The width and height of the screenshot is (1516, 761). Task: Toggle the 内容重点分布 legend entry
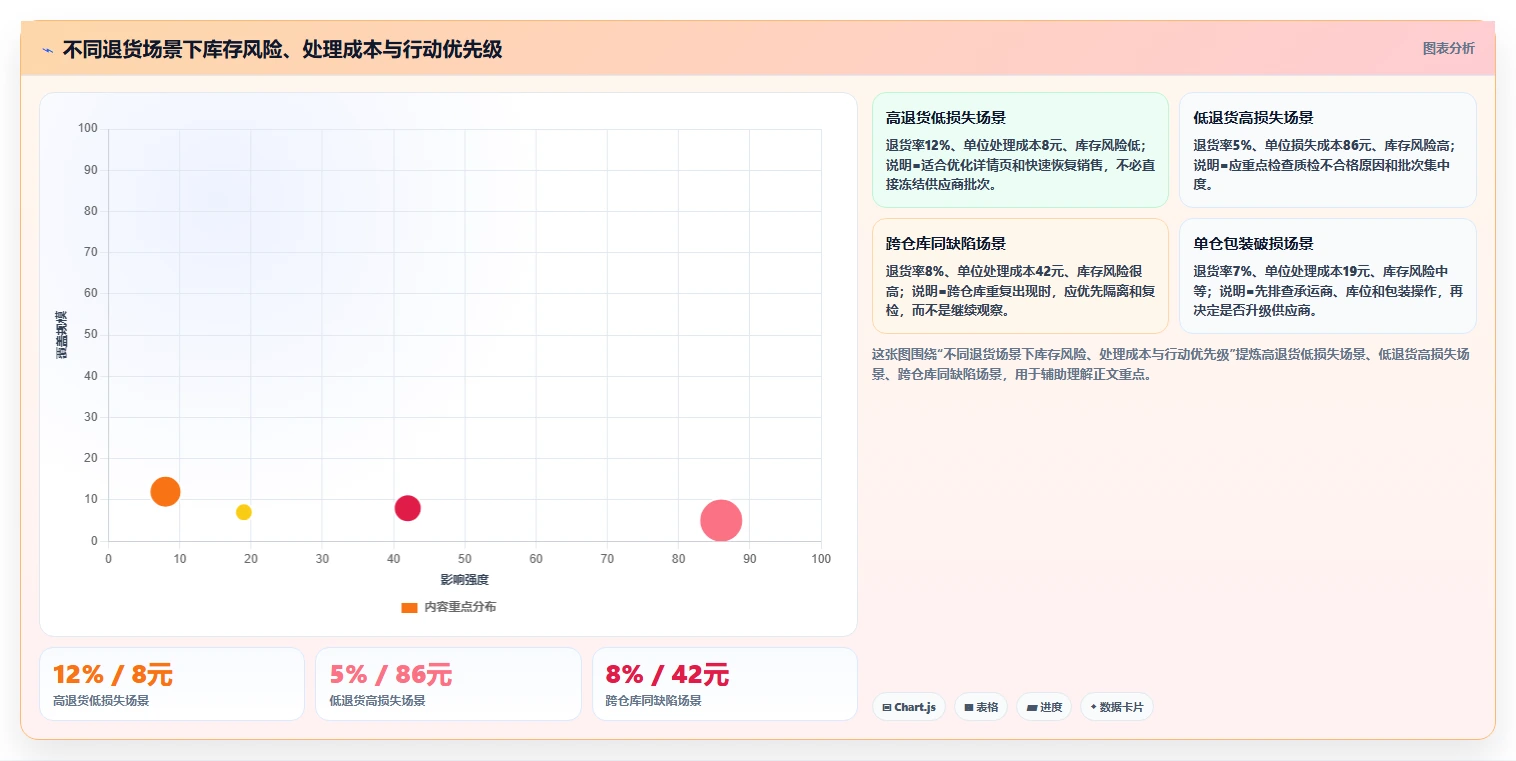pyautogui.click(x=448, y=607)
